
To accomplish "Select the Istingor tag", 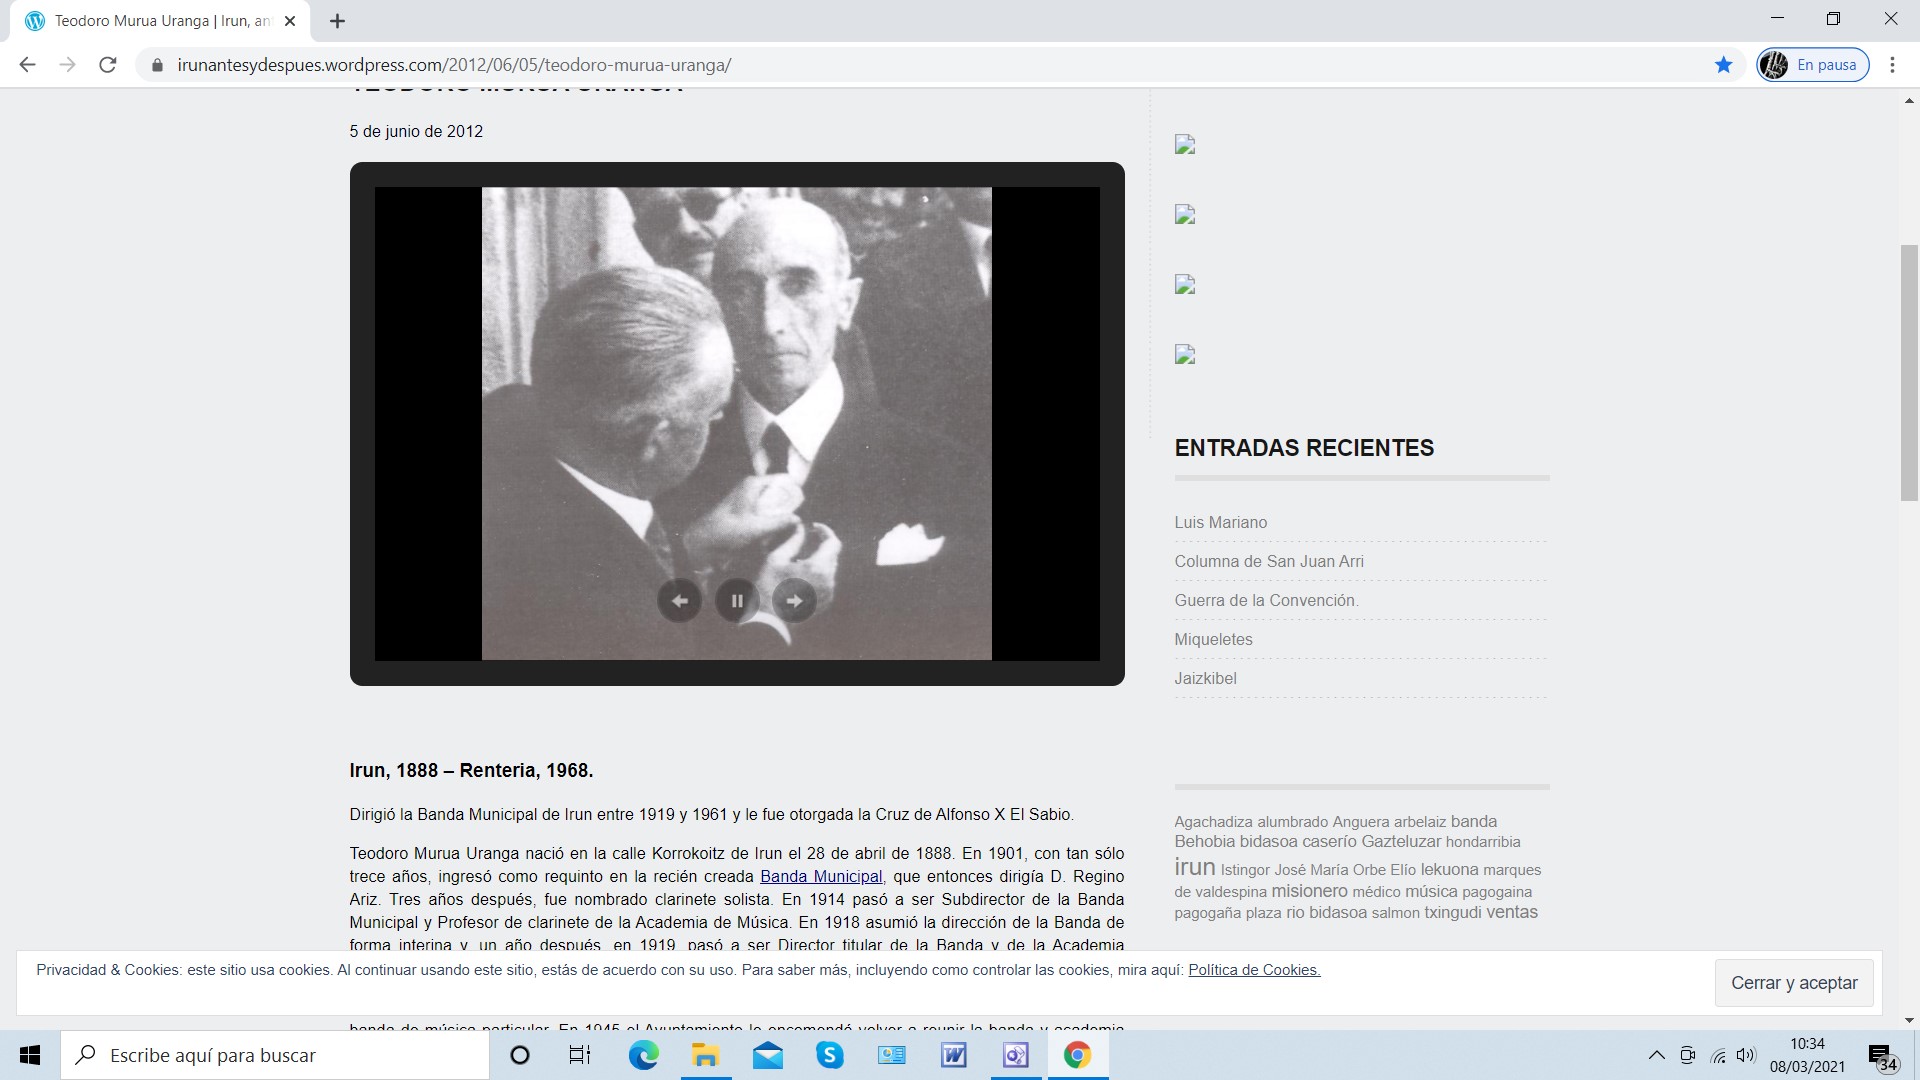I will [1245, 870].
